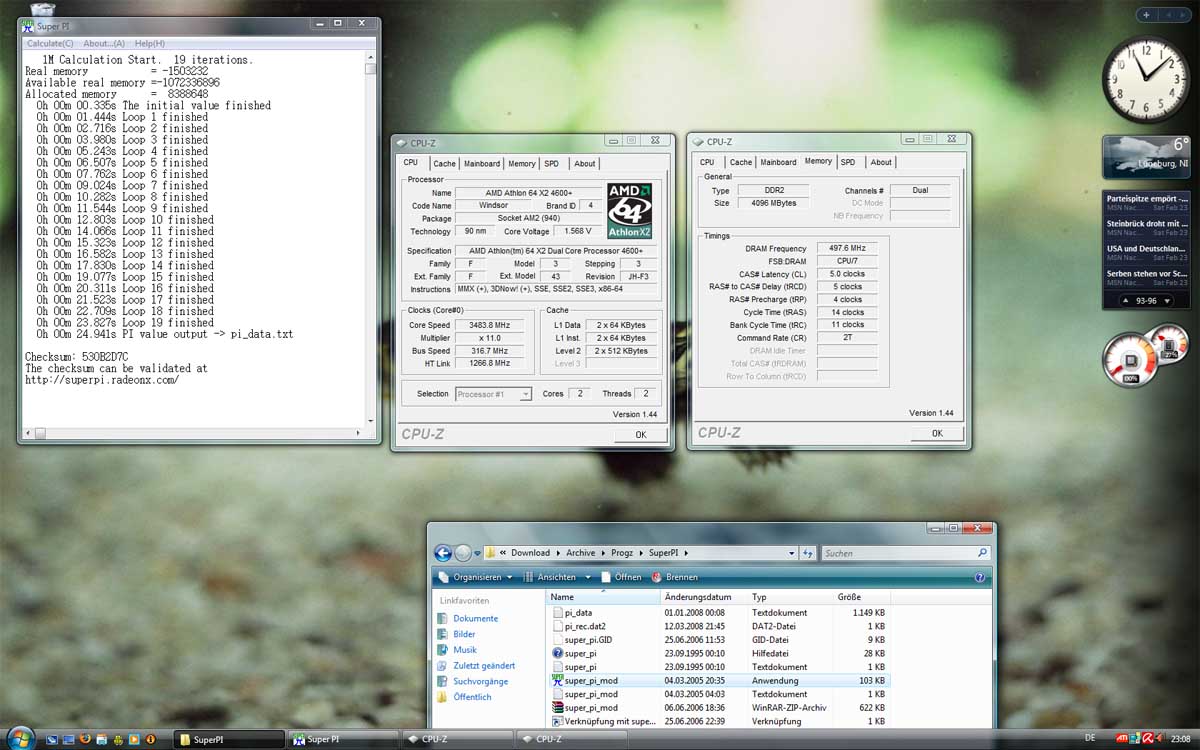The height and width of the screenshot is (750, 1200).
Task: Open Explorer help question mark icon
Action: pyautogui.click(x=980, y=577)
